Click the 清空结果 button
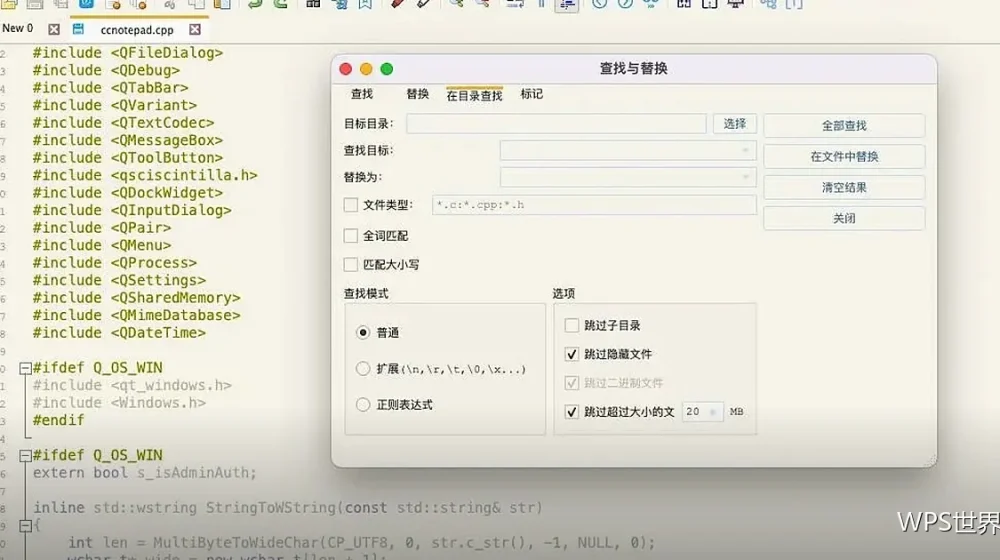Viewport: 1000px width, 560px height. (x=844, y=188)
